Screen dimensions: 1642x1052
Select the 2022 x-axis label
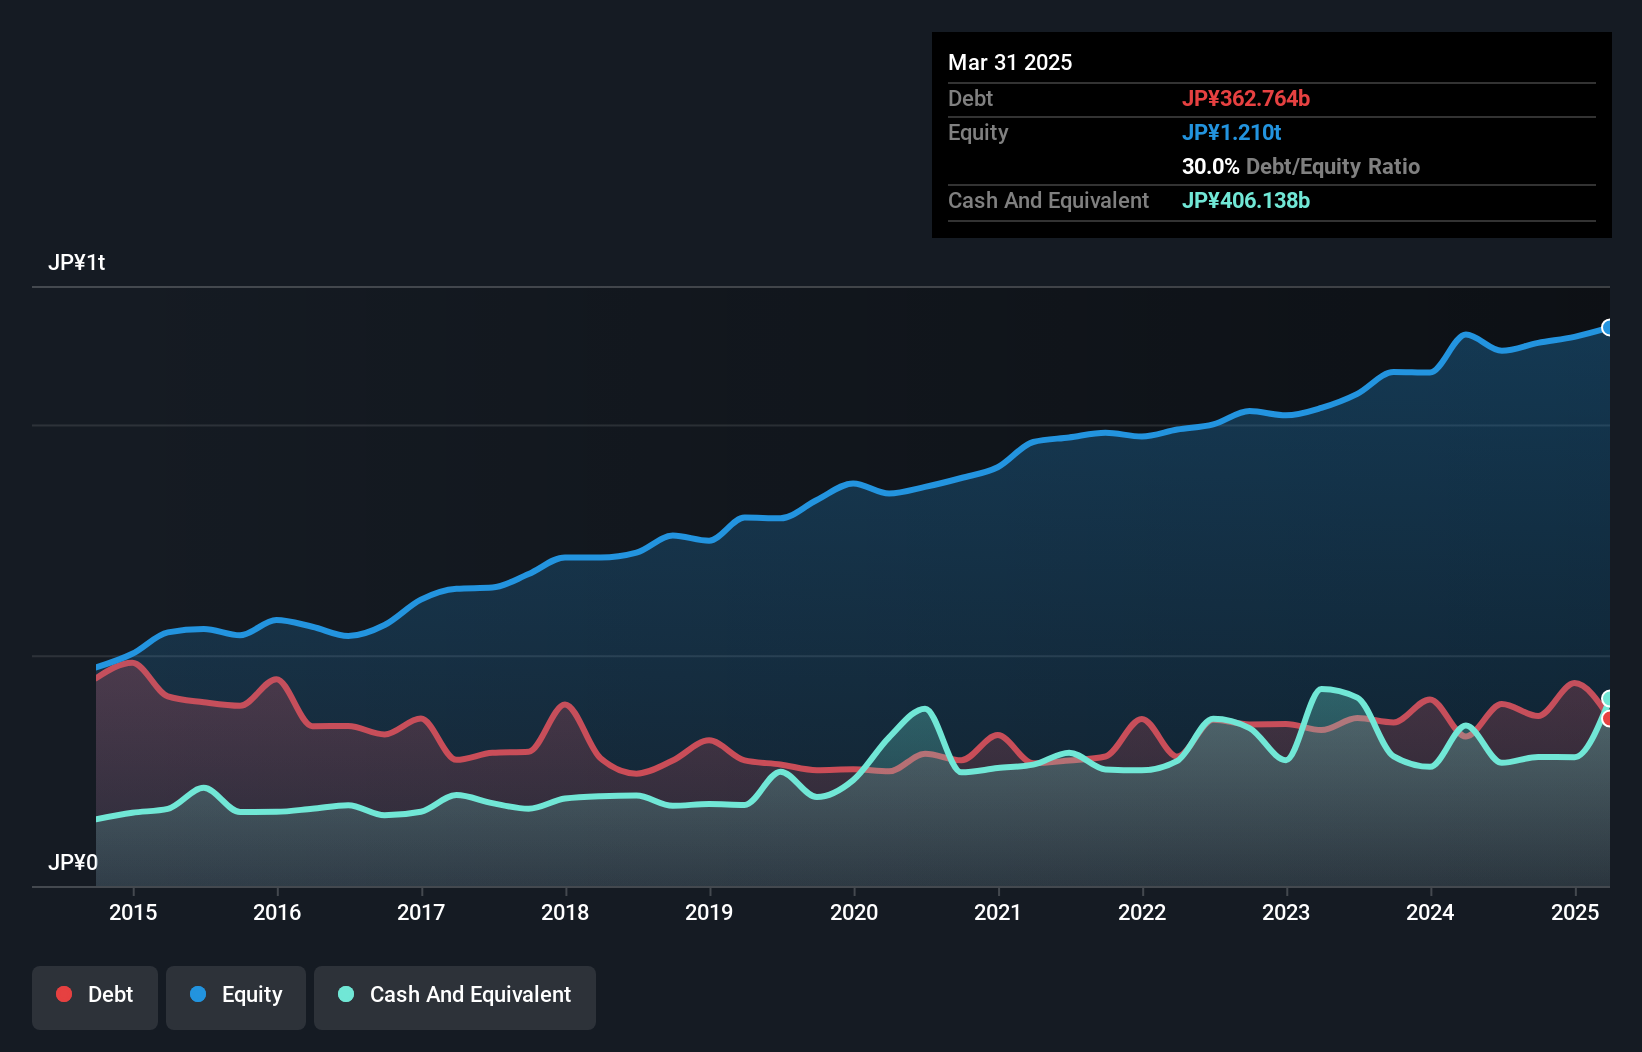coord(1142,912)
